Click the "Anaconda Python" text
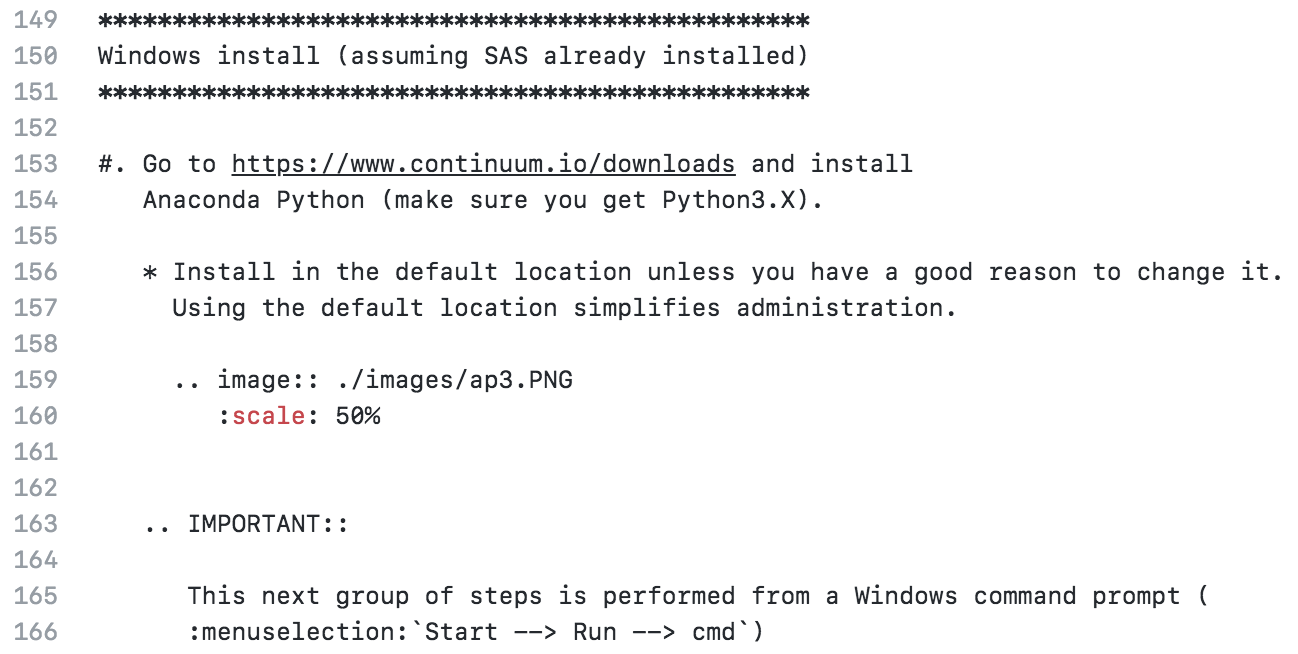The width and height of the screenshot is (1298, 654). tap(253, 200)
